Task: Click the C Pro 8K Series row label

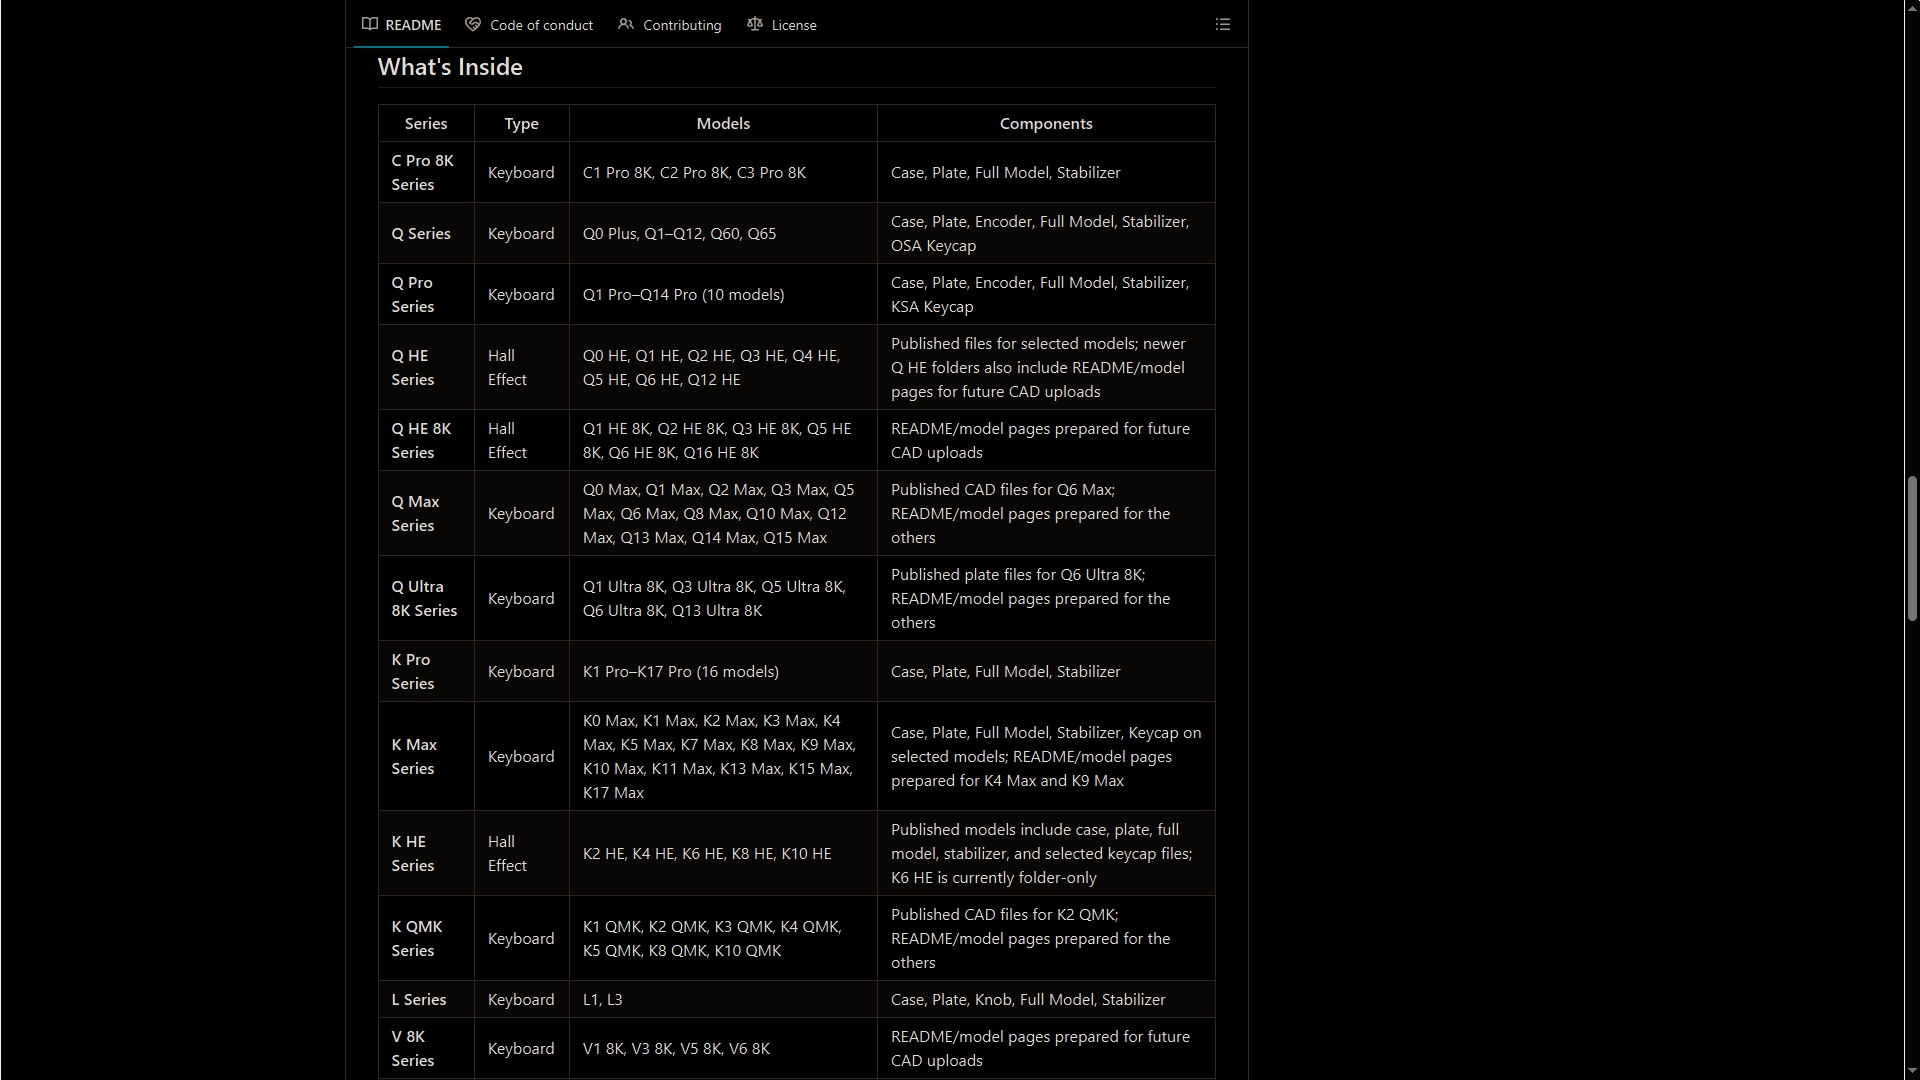Action: click(423, 172)
